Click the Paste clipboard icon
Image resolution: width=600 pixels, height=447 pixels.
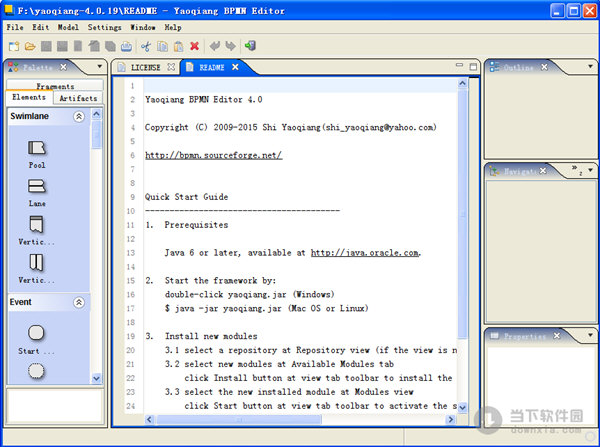point(178,47)
